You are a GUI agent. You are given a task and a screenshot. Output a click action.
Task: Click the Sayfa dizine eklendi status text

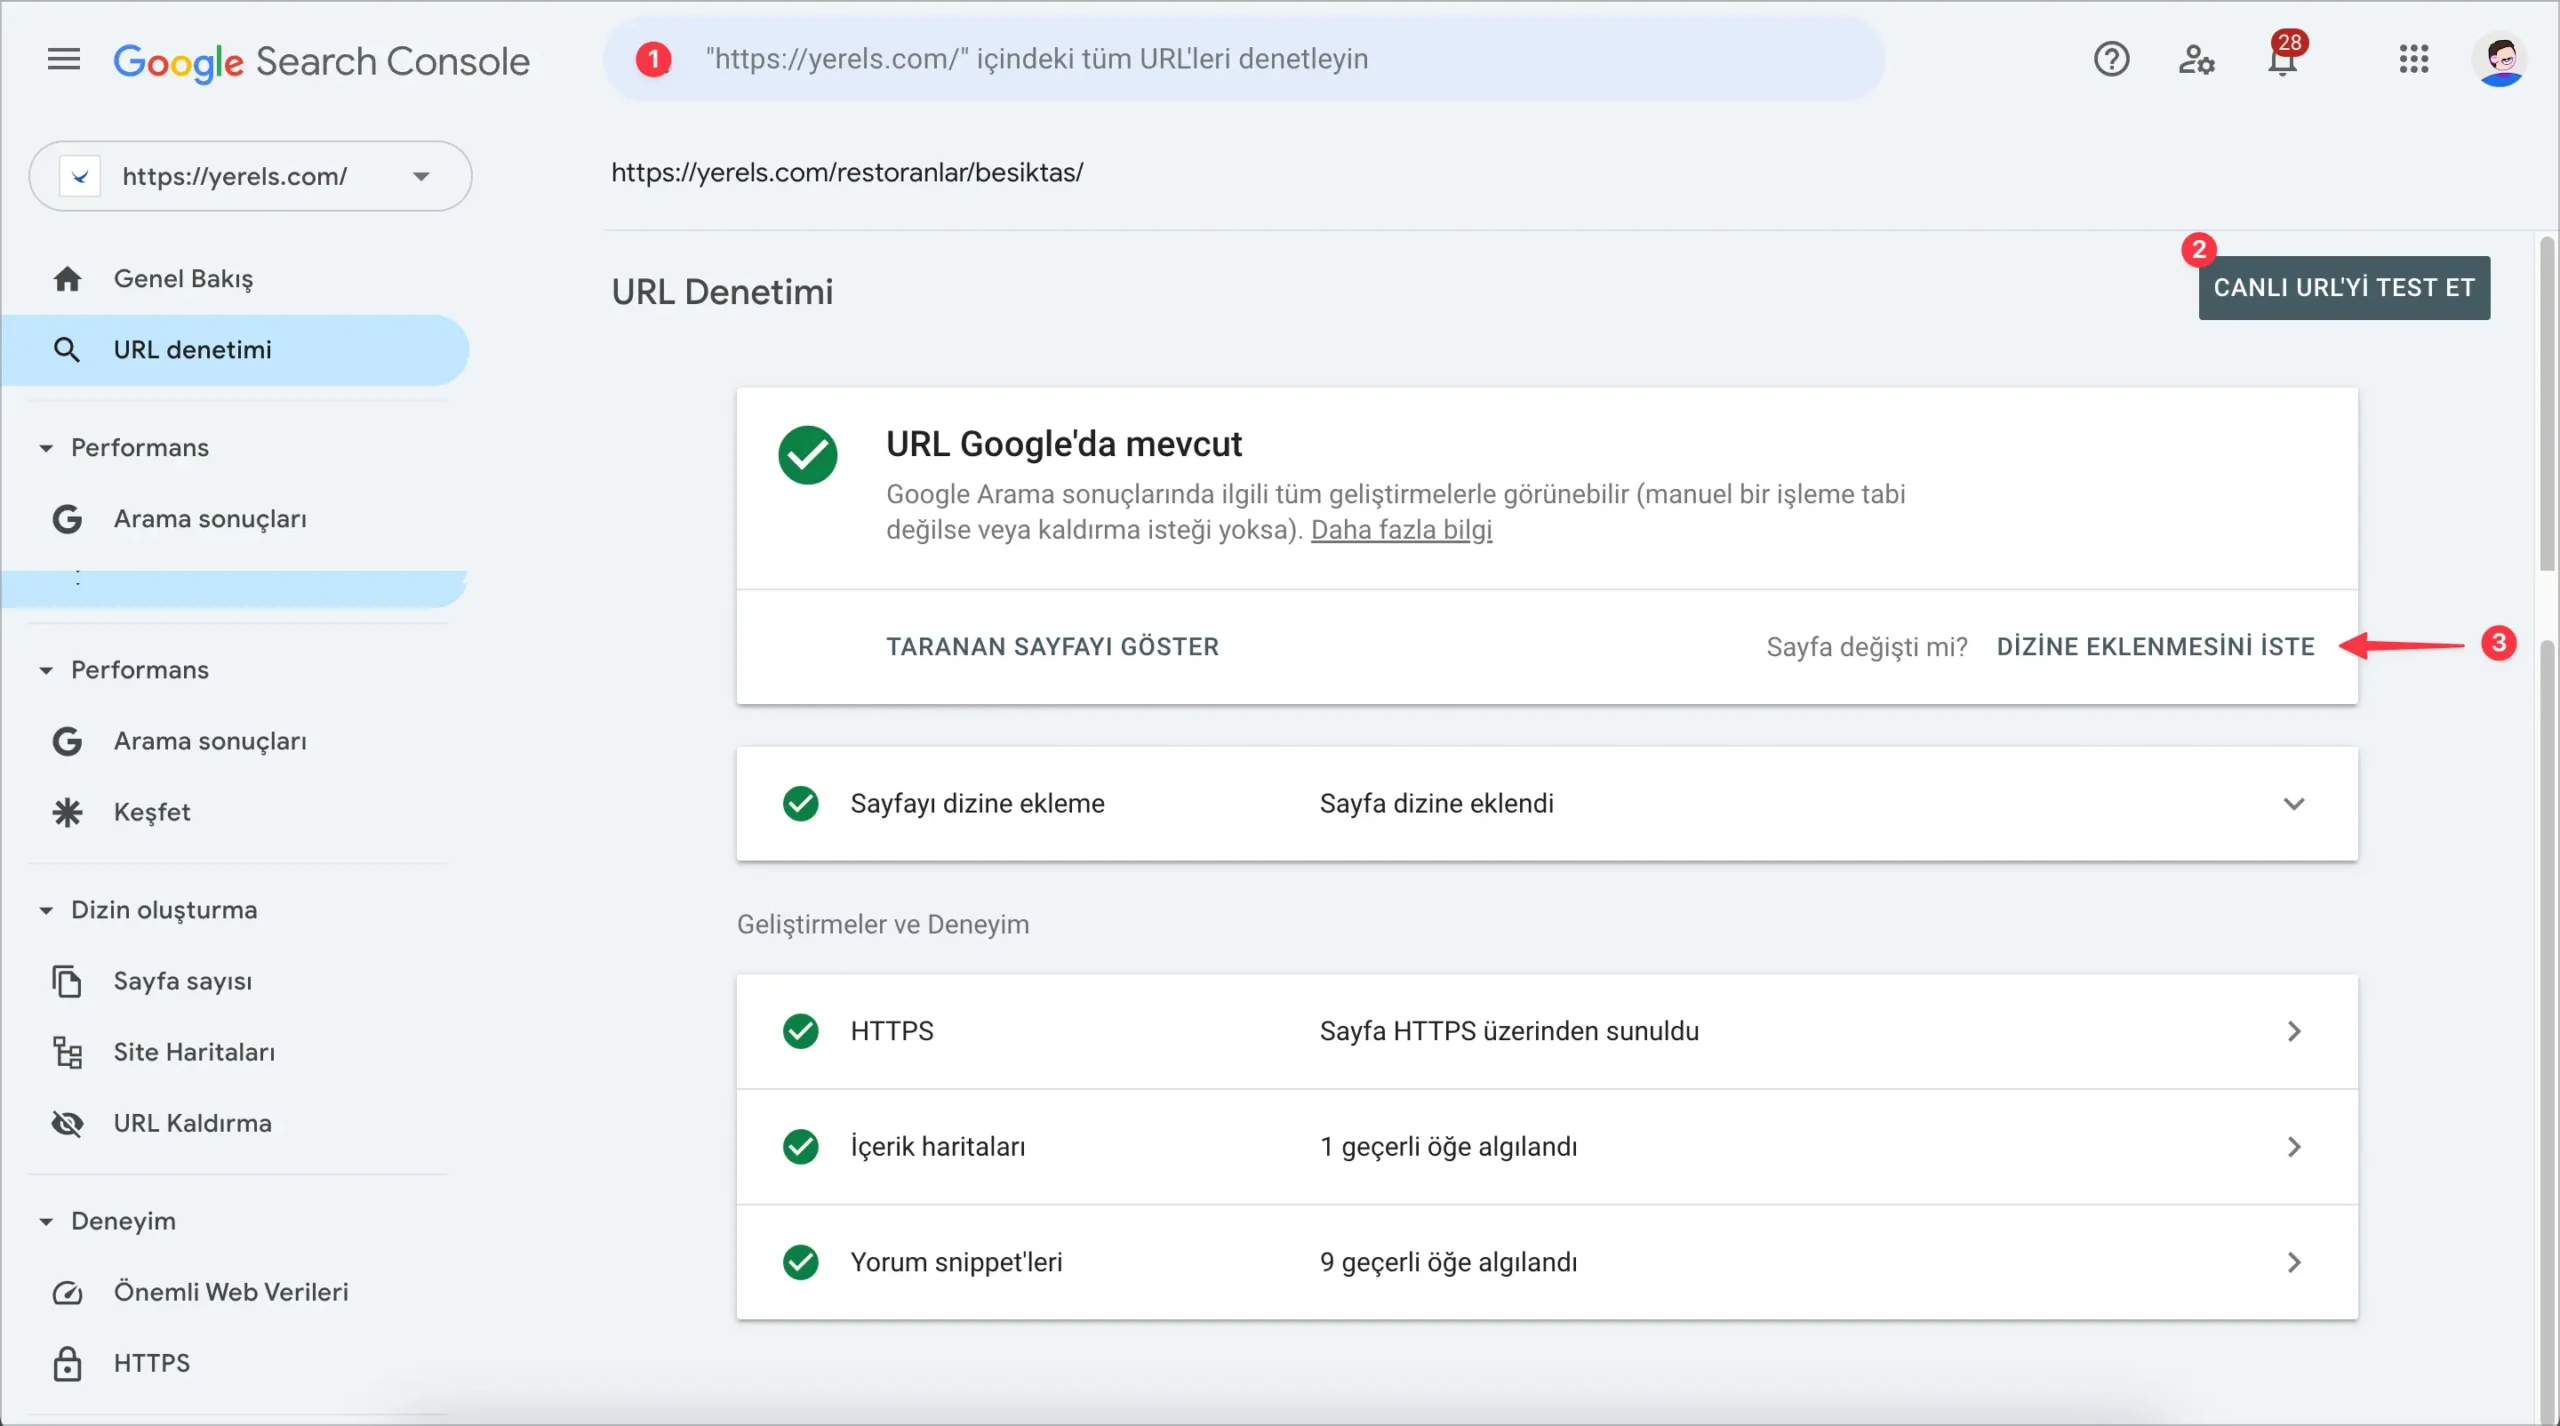pyautogui.click(x=1436, y=804)
